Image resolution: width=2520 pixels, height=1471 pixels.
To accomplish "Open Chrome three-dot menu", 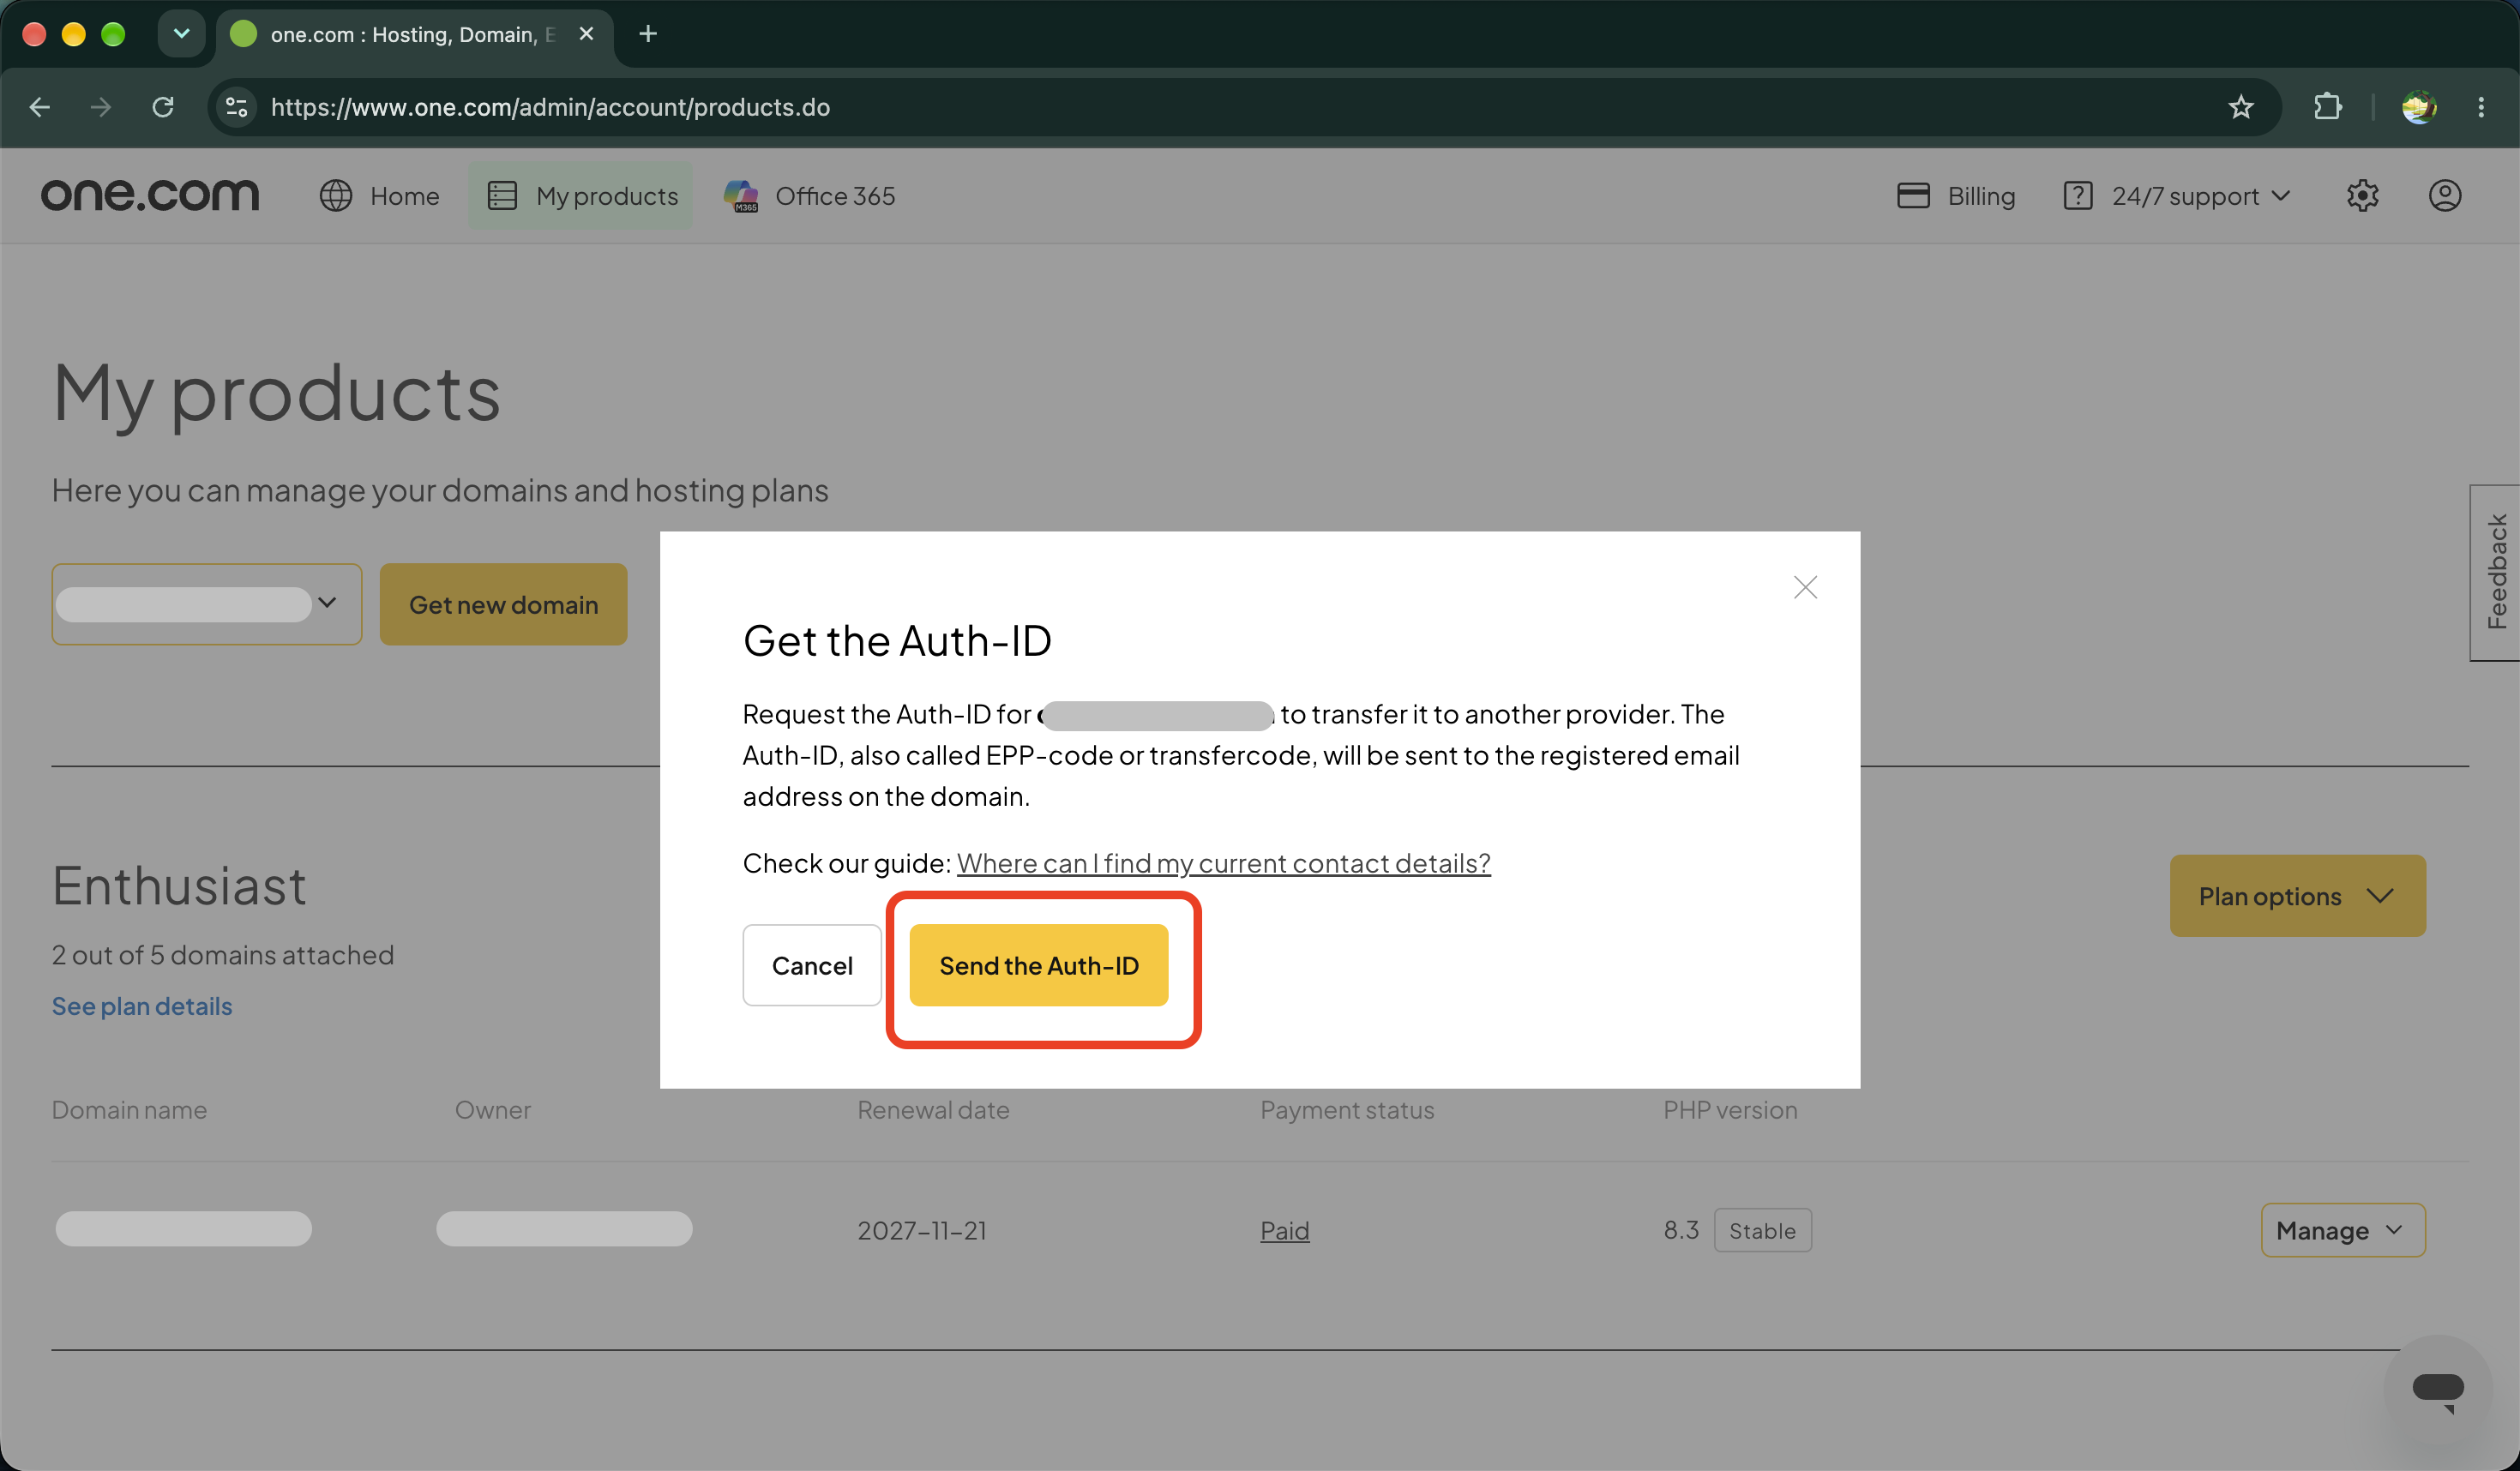I will (2481, 107).
